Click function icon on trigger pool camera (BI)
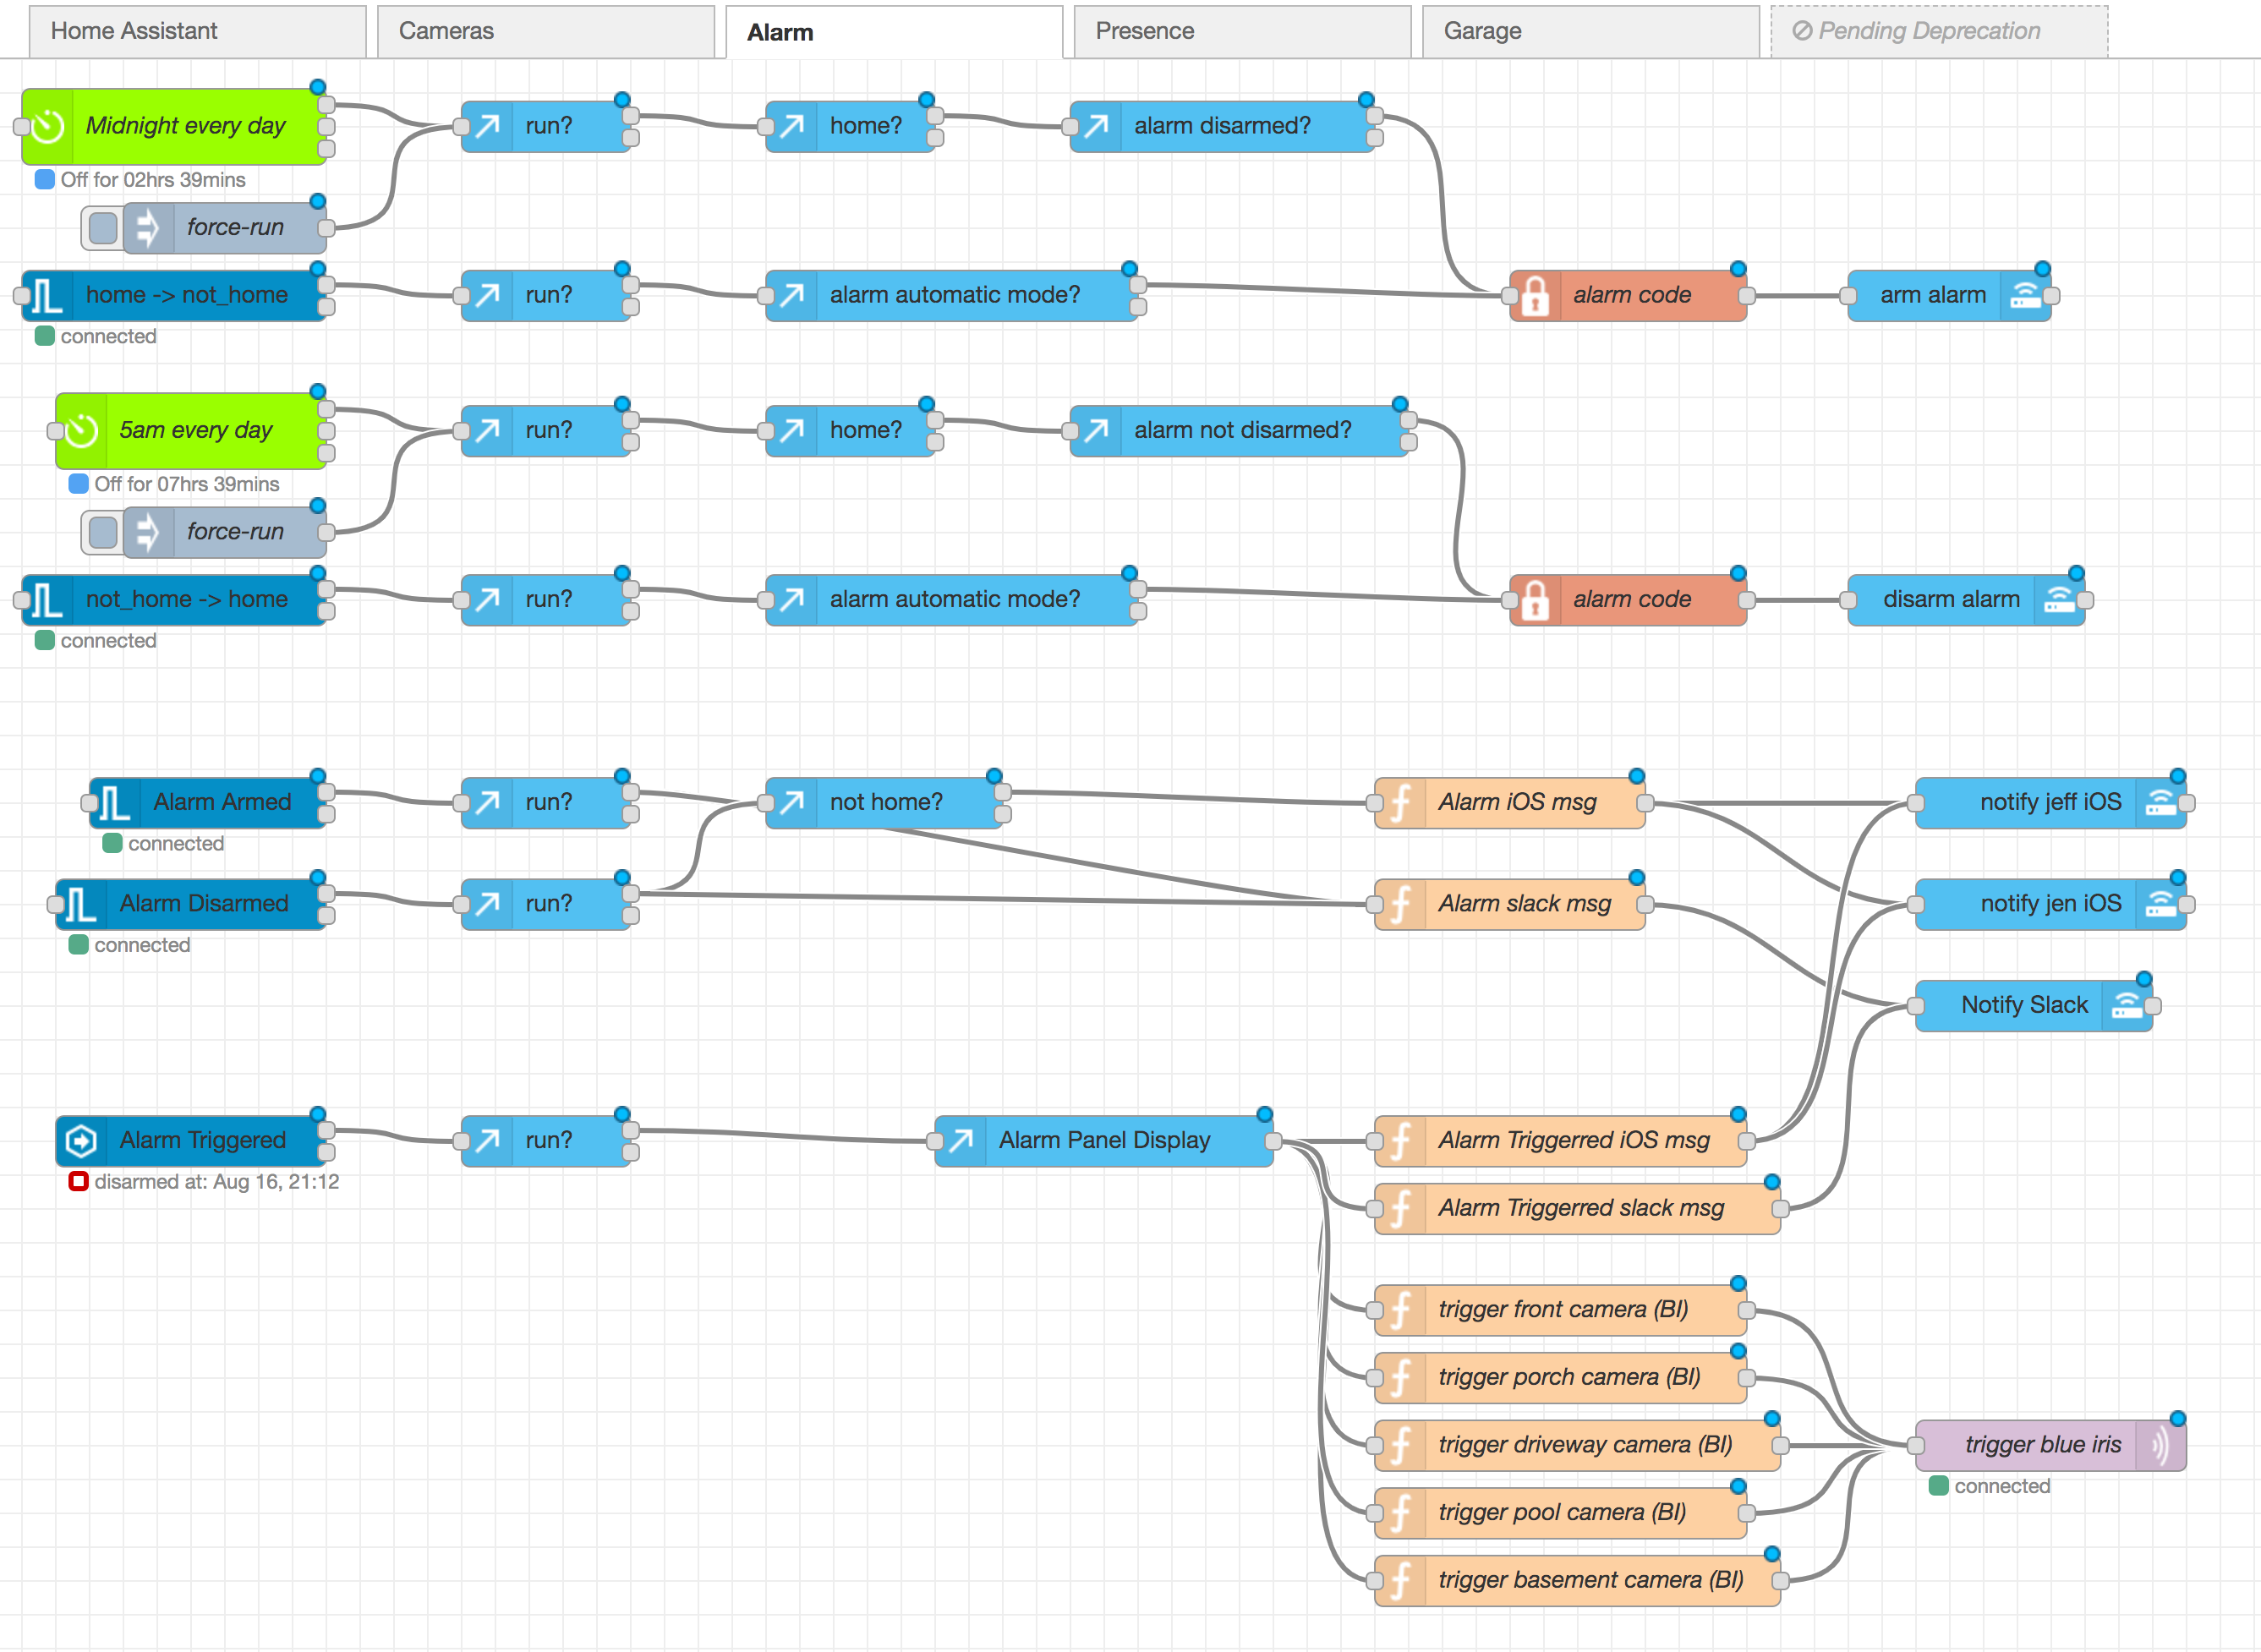 pyautogui.click(x=1401, y=1513)
